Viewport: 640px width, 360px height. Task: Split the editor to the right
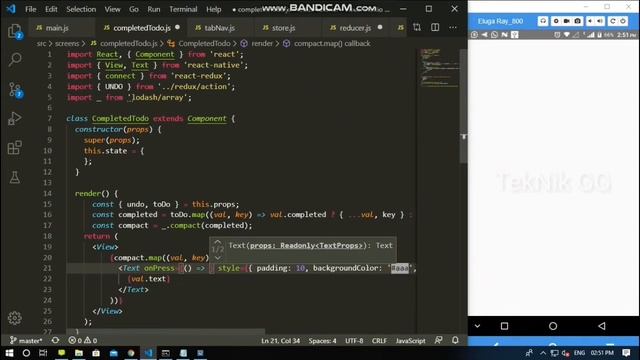(x=435, y=27)
